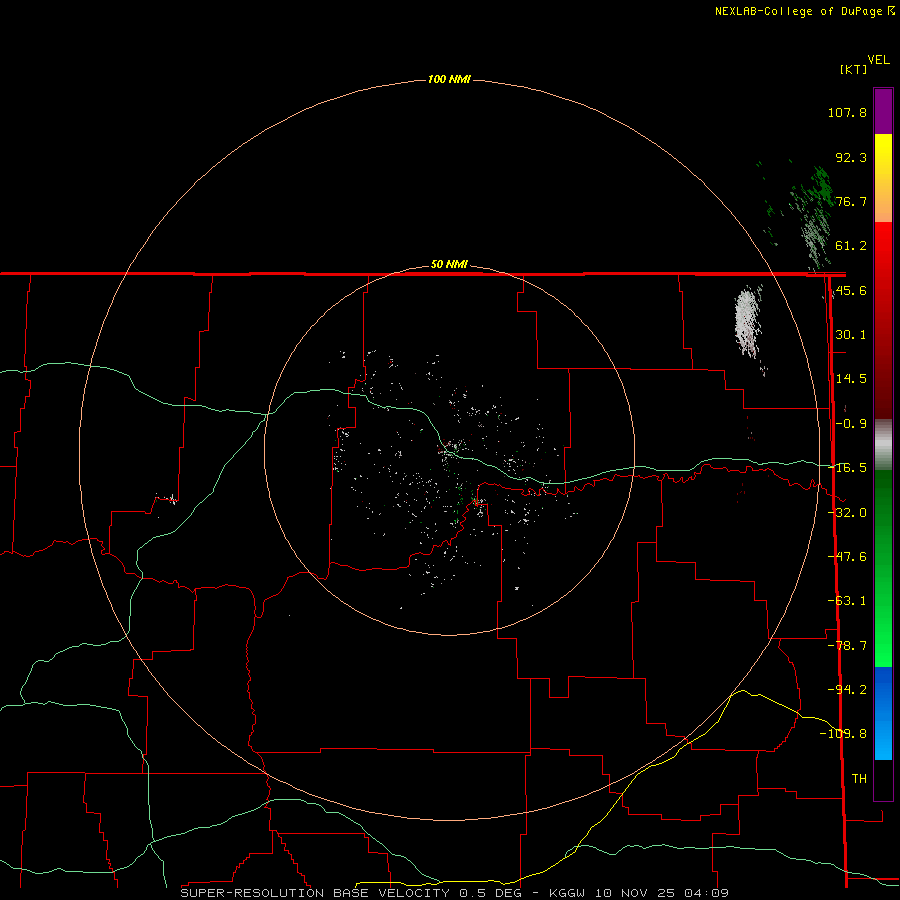Click the KGGW station identifier in the caption

click(567, 893)
